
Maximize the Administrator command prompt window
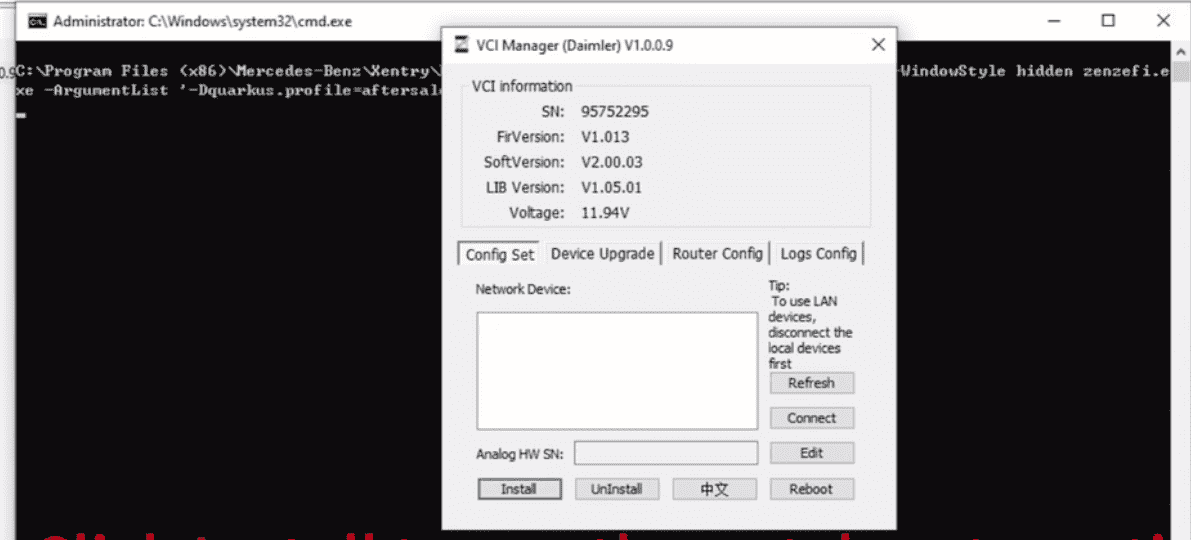click(x=1108, y=20)
